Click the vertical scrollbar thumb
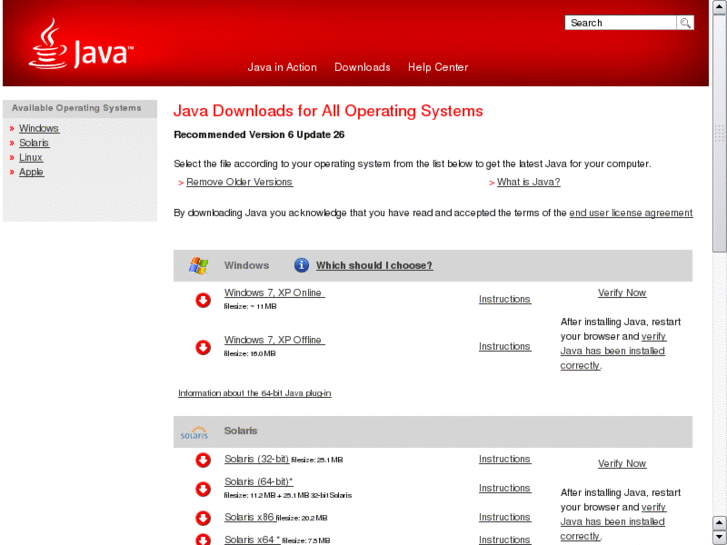 (719, 134)
